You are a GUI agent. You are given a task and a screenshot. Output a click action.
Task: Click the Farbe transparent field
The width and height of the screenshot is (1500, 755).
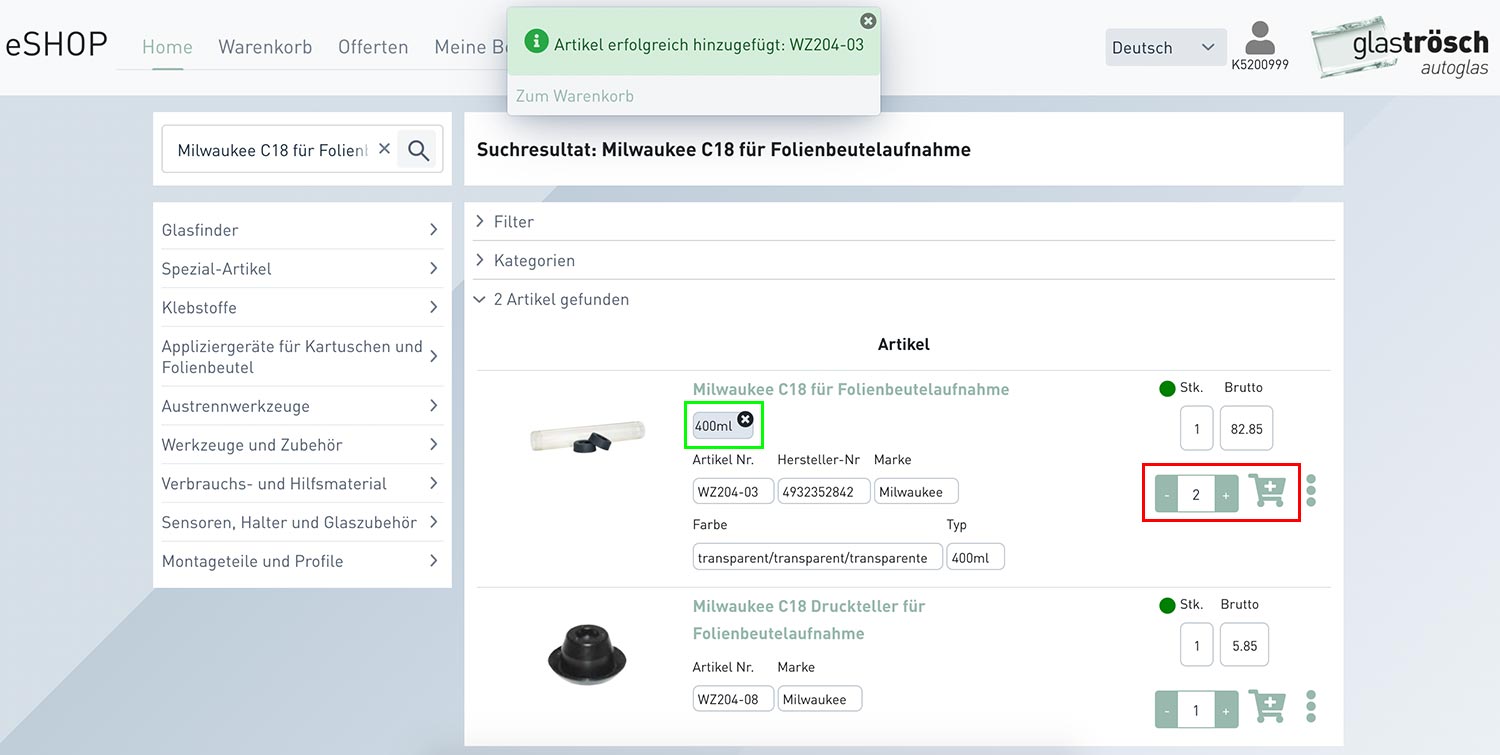pos(817,557)
